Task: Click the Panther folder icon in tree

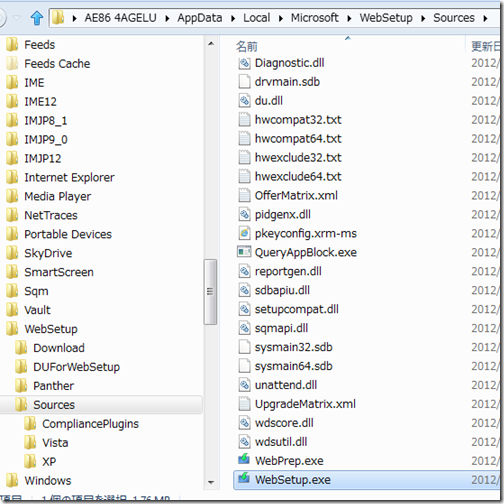Action: (21, 385)
